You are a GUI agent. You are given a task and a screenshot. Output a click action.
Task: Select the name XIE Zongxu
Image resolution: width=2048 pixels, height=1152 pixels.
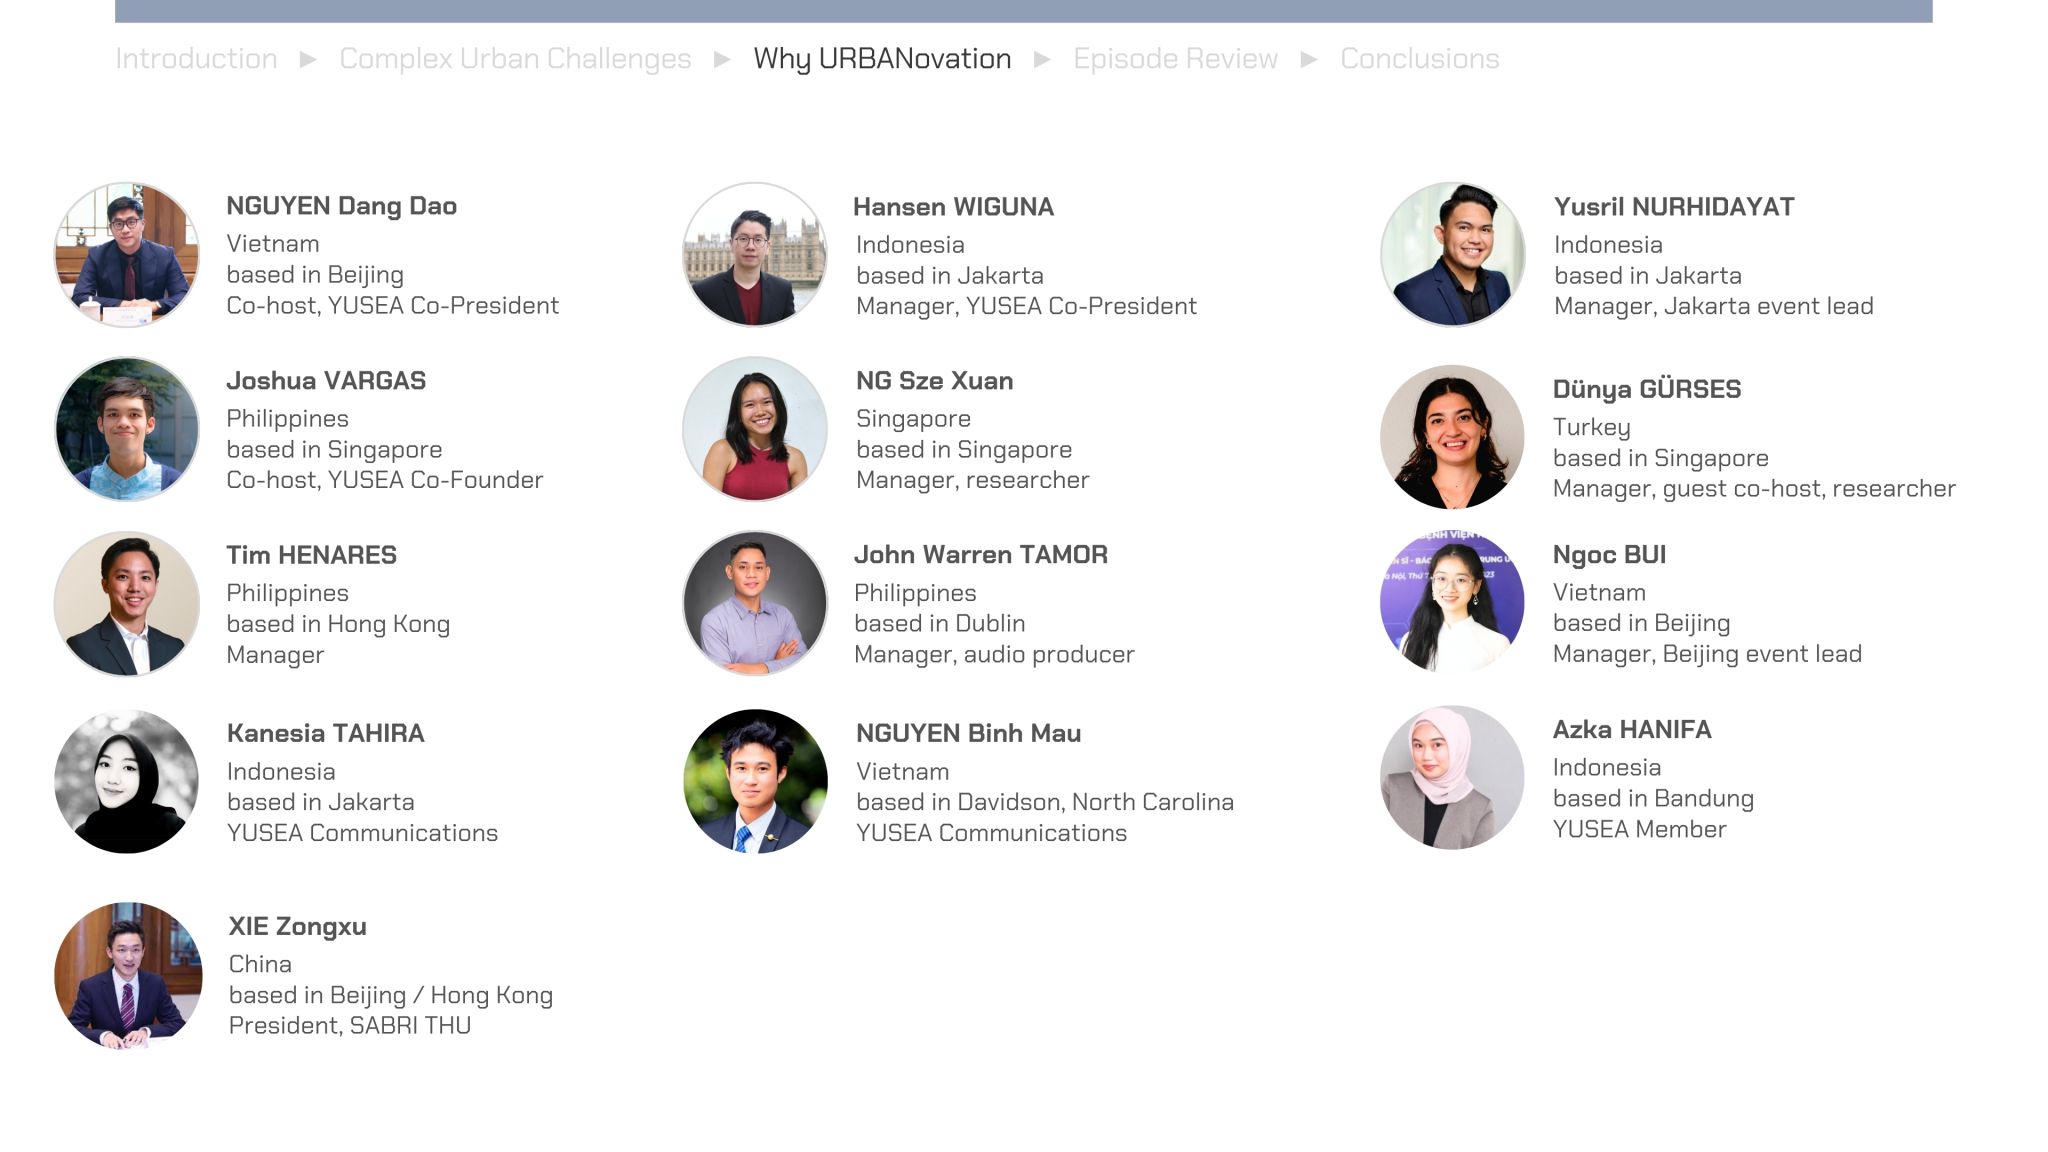tap(297, 927)
